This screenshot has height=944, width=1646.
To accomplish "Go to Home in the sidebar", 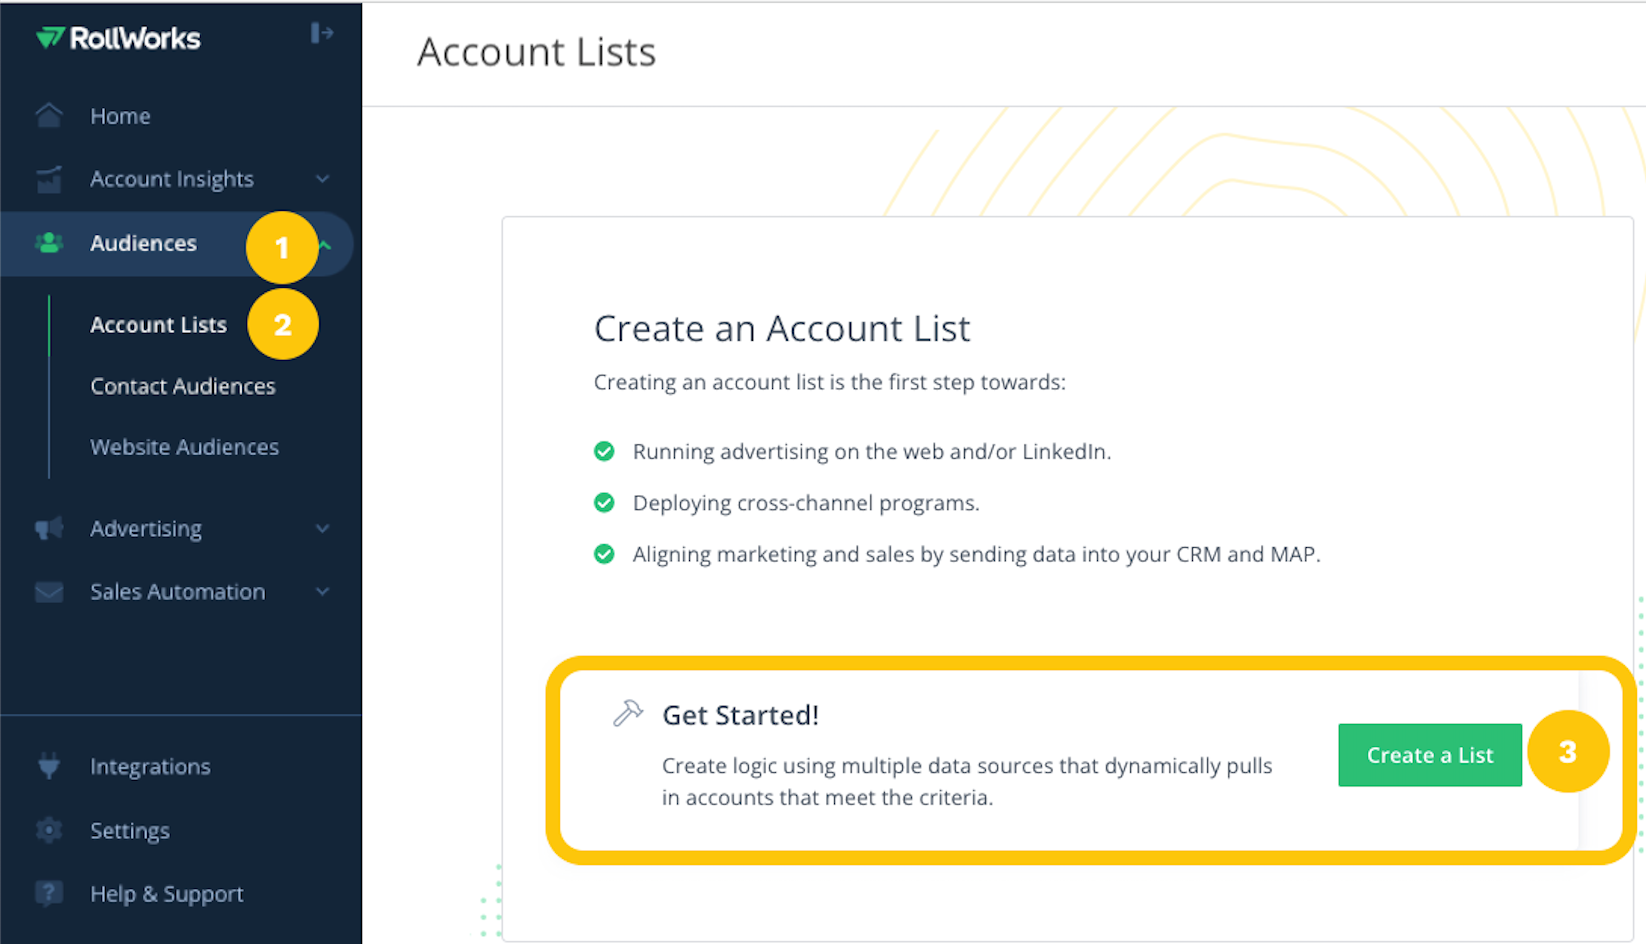I will point(120,116).
